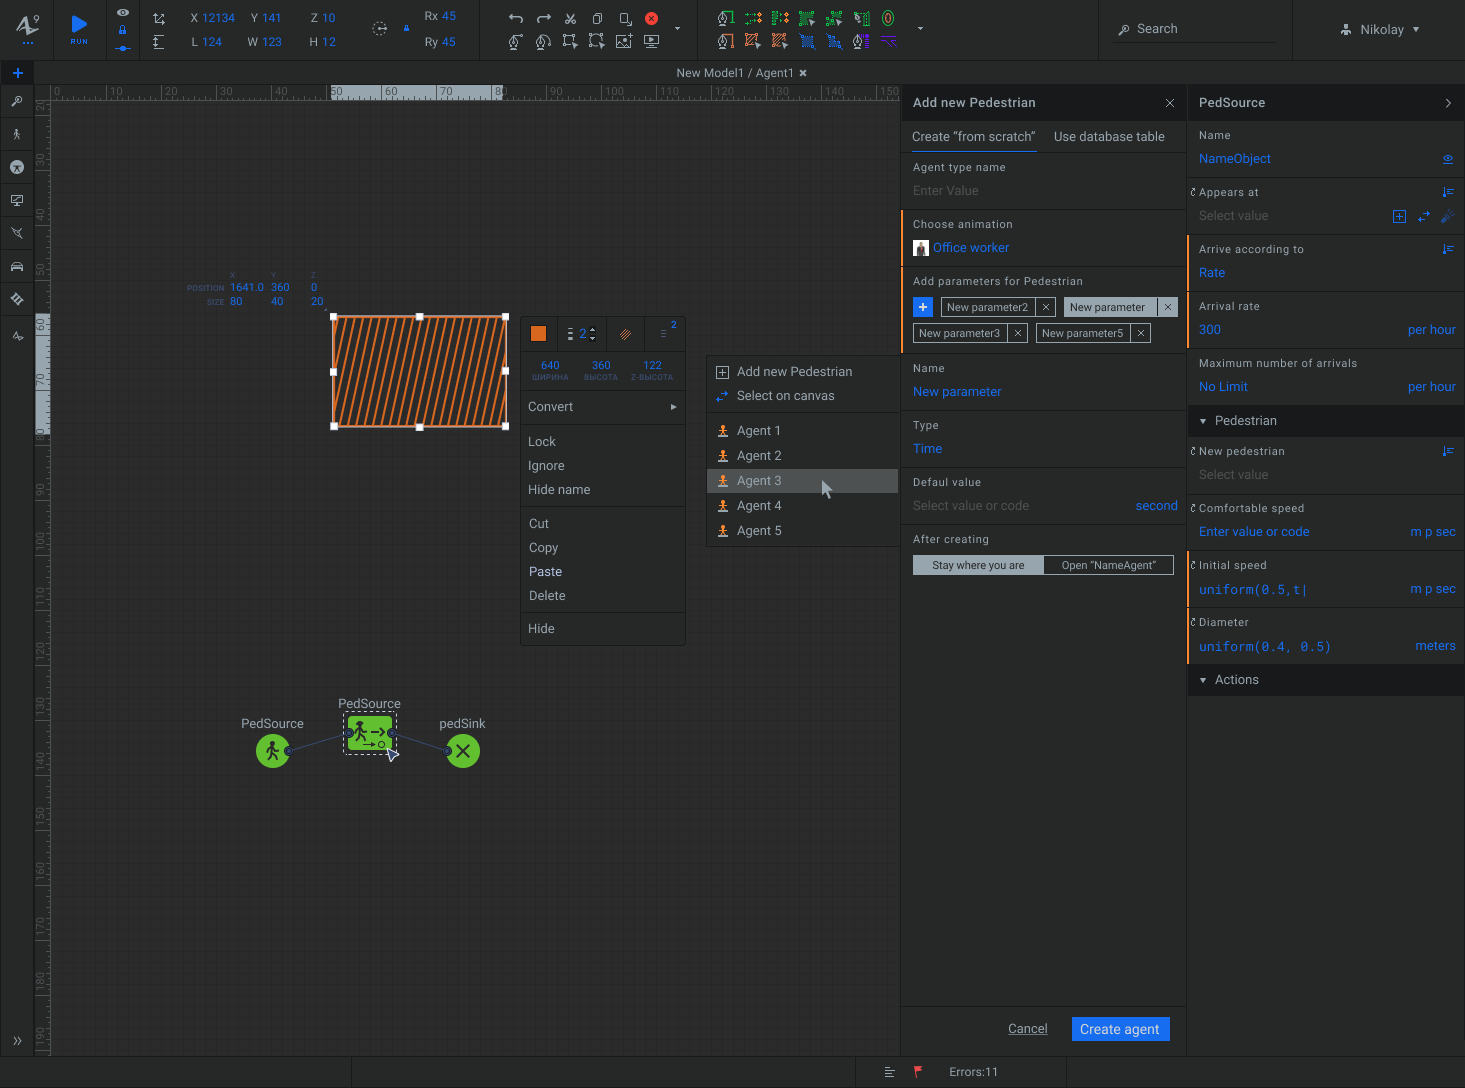Click the blue plus at sidebar top
The height and width of the screenshot is (1088, 1465).
point(17,73)
